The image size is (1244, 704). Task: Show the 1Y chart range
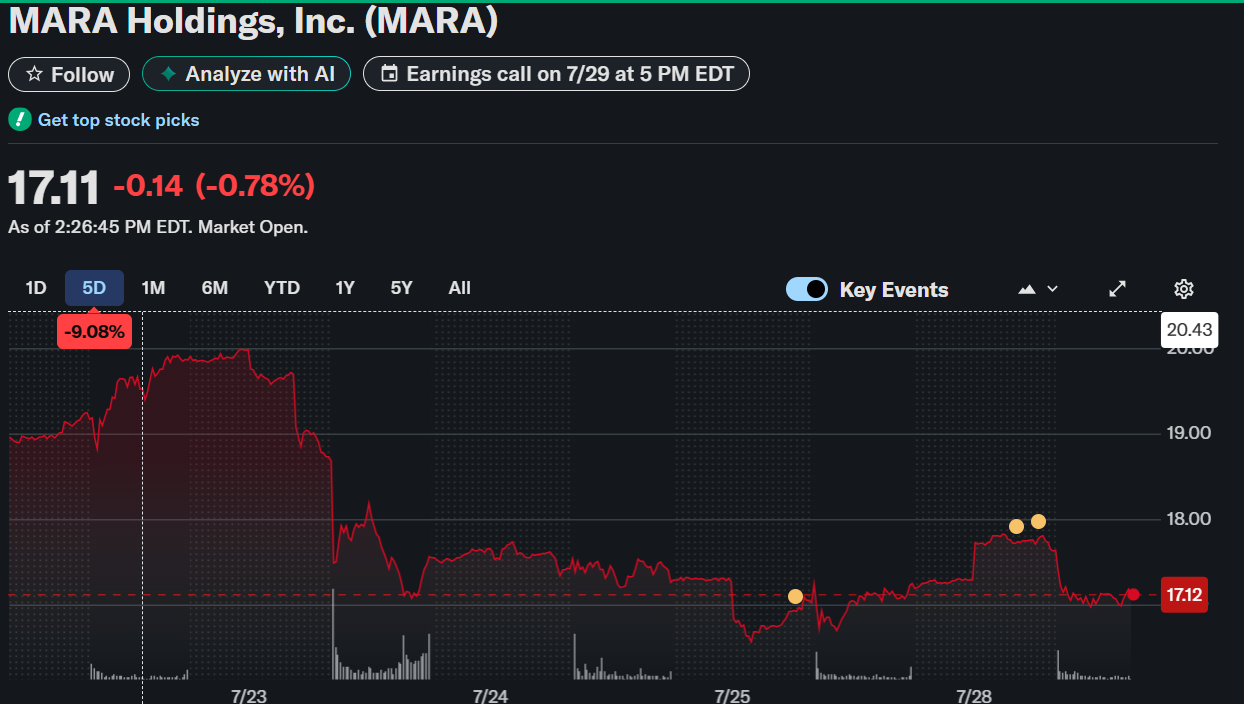[x=345, y=288]
